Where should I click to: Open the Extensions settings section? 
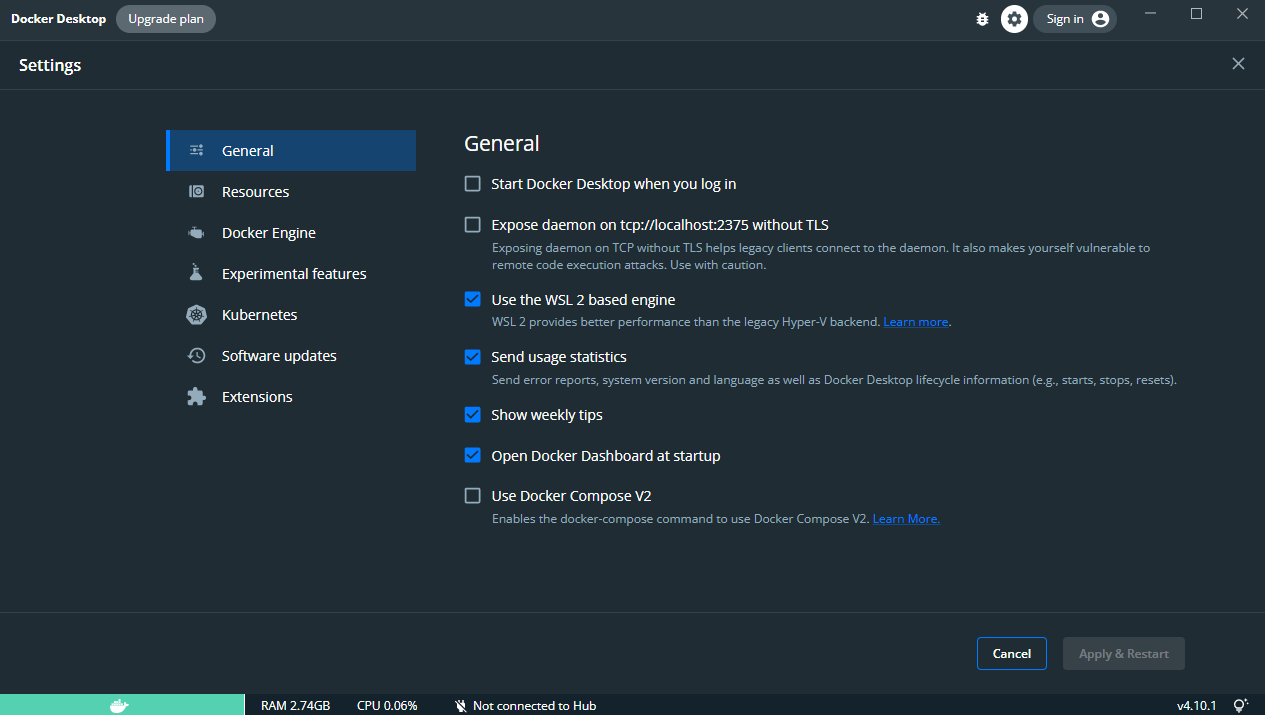point(291,397)
